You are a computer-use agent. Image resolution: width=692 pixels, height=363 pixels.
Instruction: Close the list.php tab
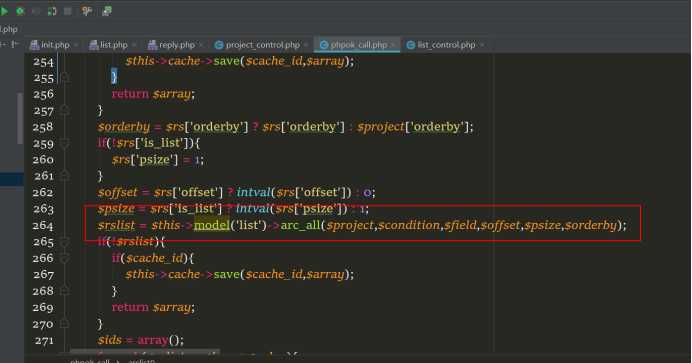coord(134,45)
